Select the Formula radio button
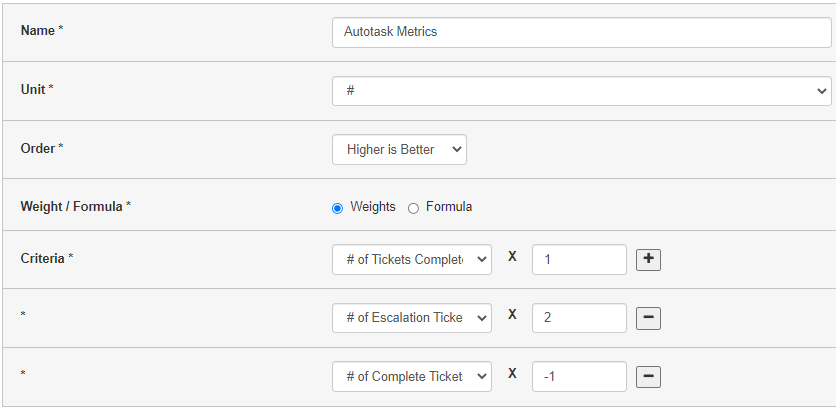Image resolution: width=836 pixels, height=410 pixels. point(413,208)
